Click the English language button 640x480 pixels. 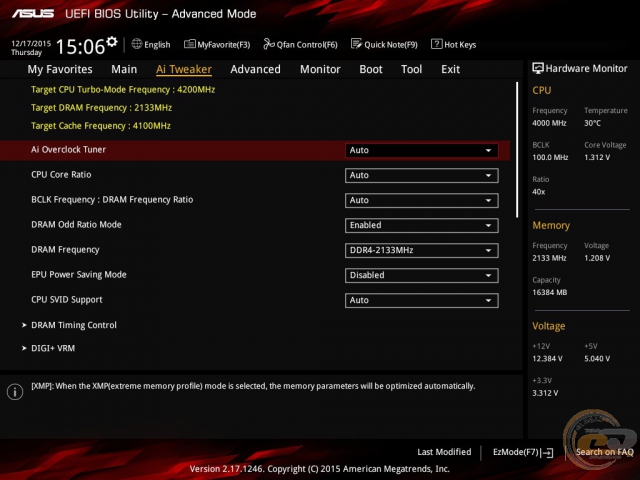157,44
